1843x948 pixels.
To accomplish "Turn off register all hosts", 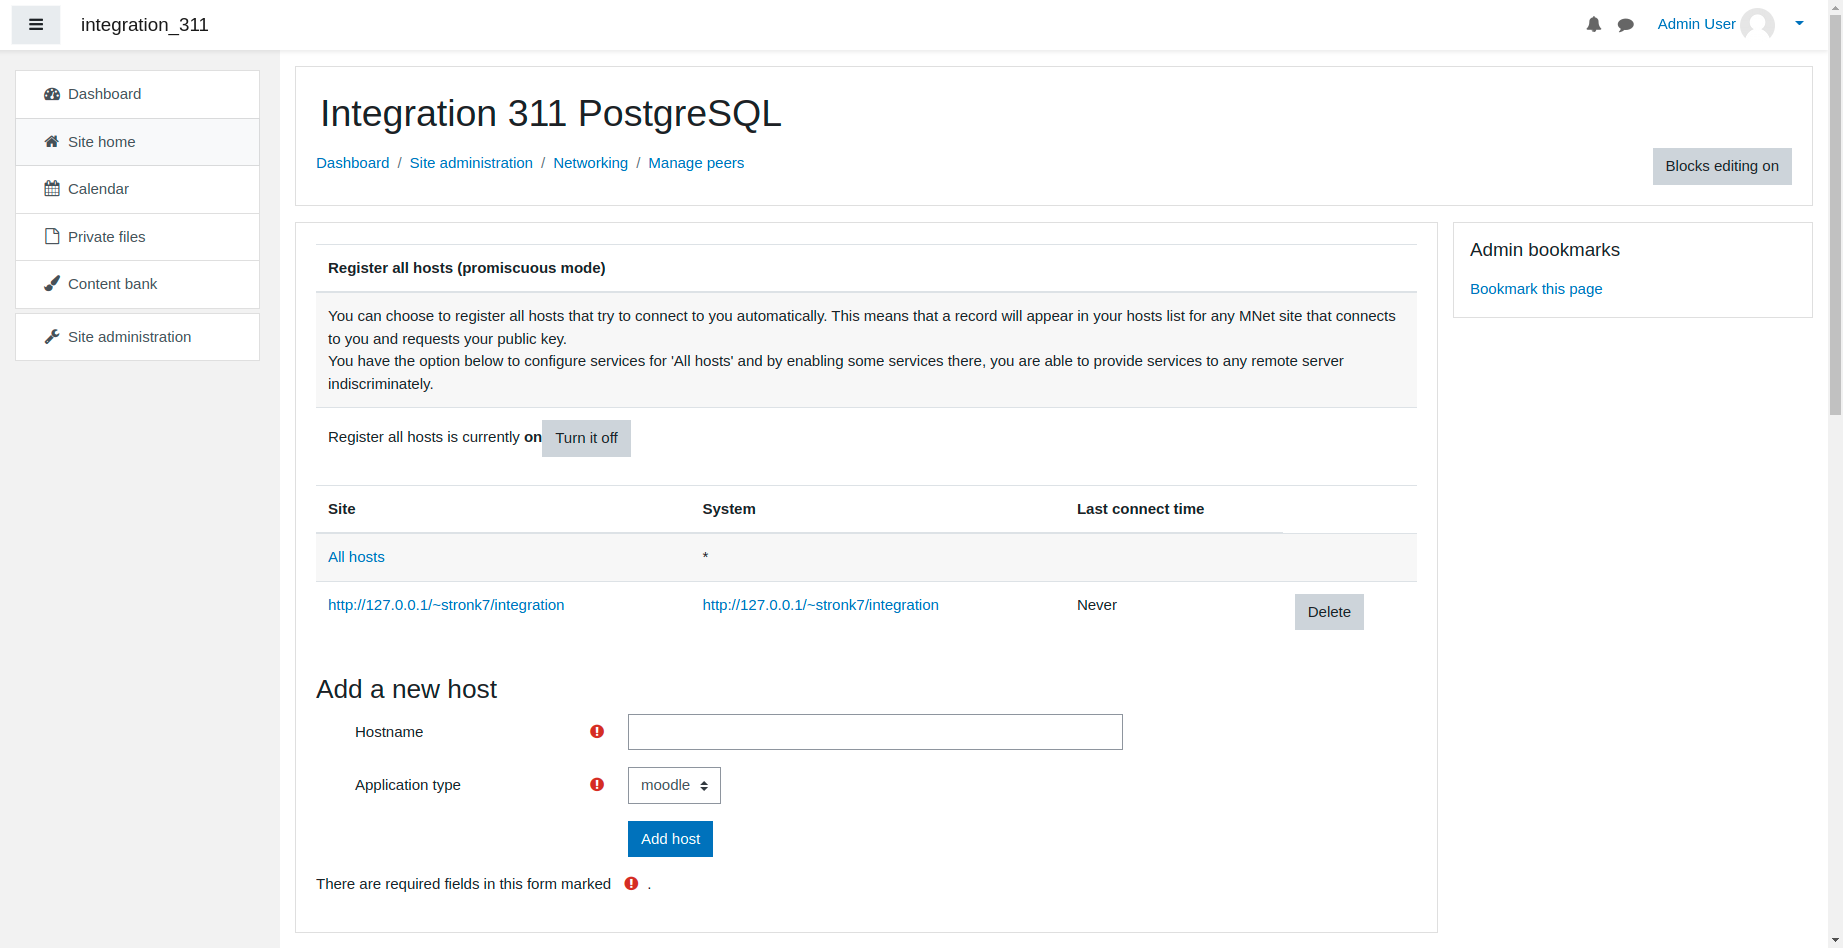I will coord(586,438).
